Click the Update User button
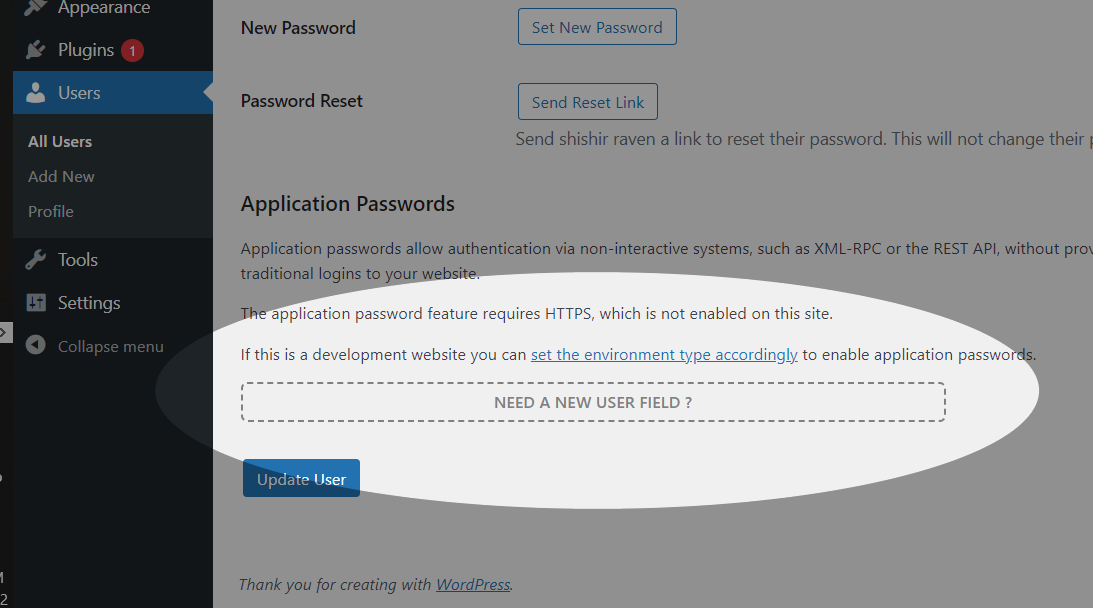 coord(301,478)
